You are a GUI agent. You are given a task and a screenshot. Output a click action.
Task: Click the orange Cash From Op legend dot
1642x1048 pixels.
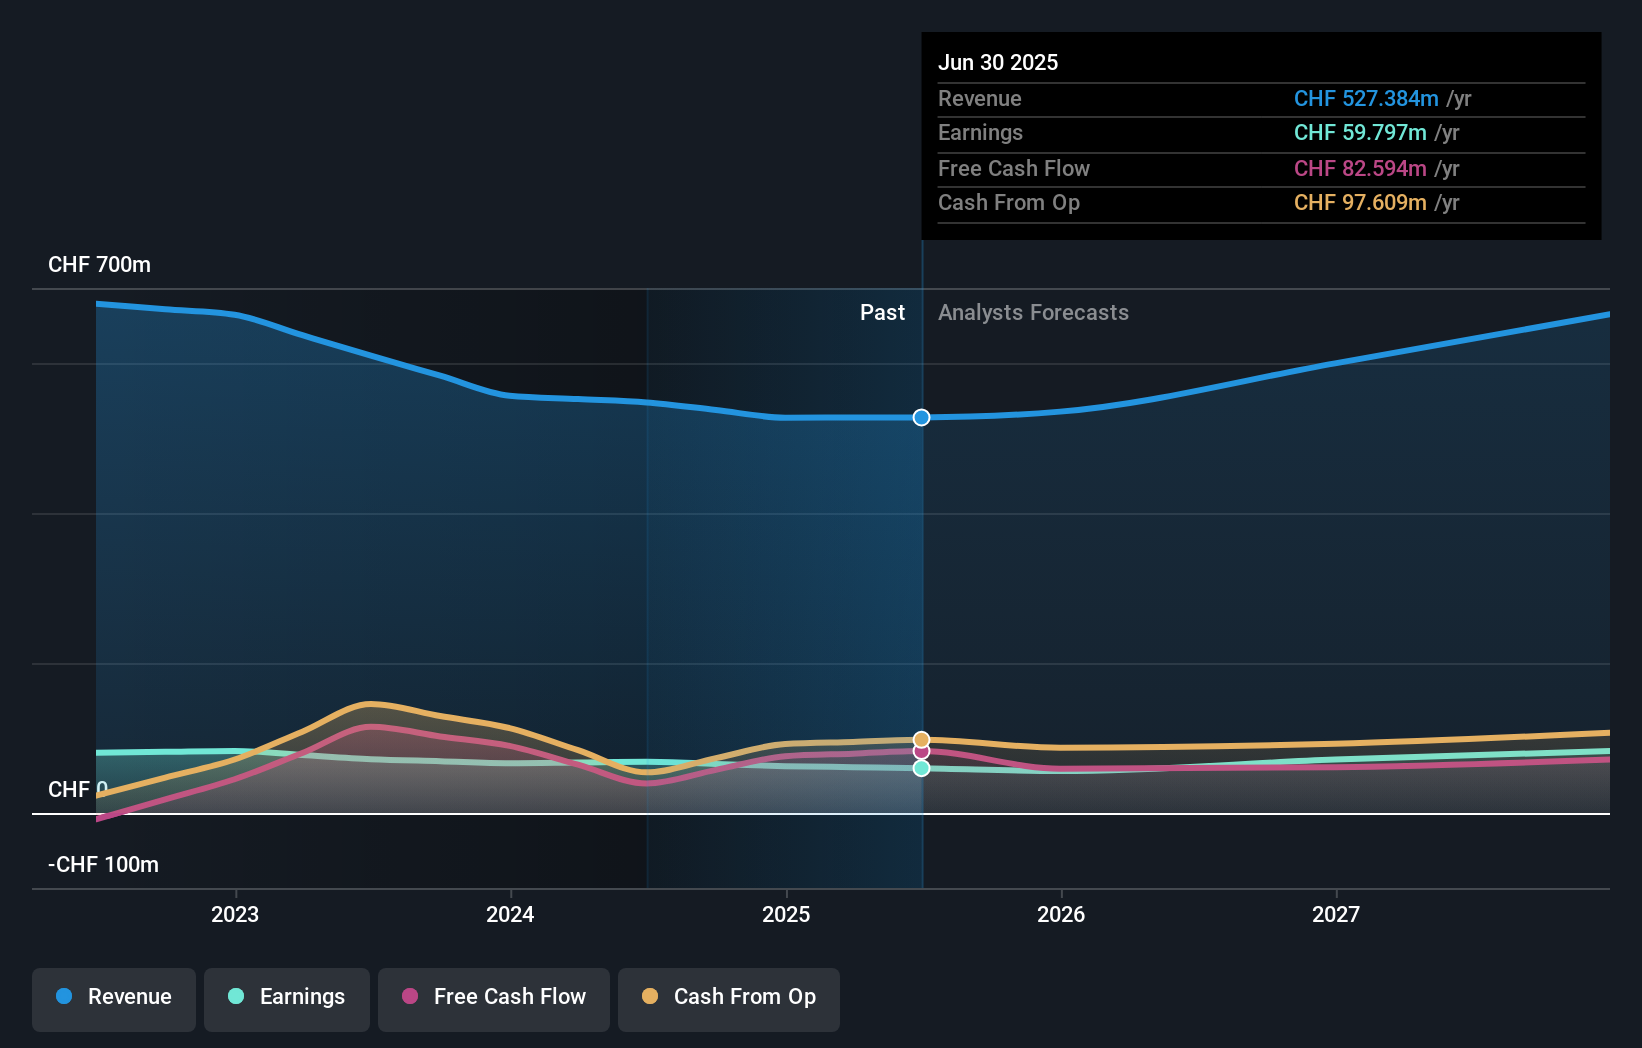coord(649,997)
